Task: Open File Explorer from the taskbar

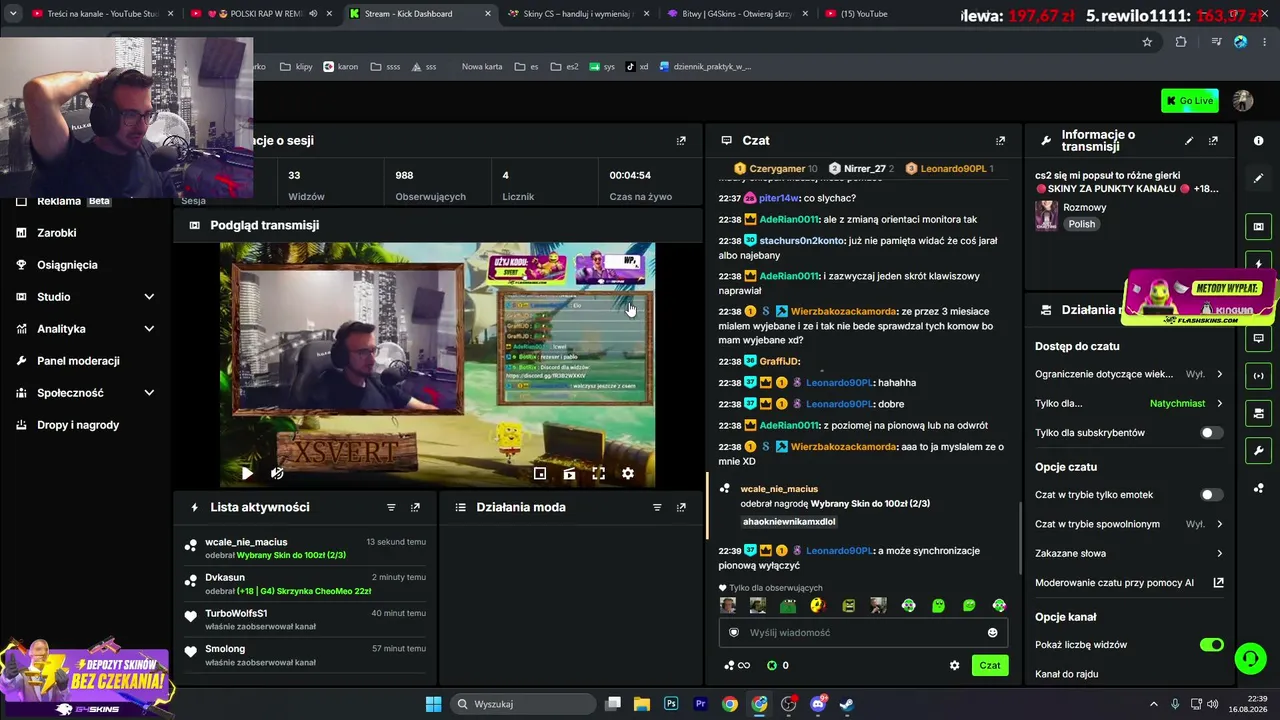Action: 641,704
